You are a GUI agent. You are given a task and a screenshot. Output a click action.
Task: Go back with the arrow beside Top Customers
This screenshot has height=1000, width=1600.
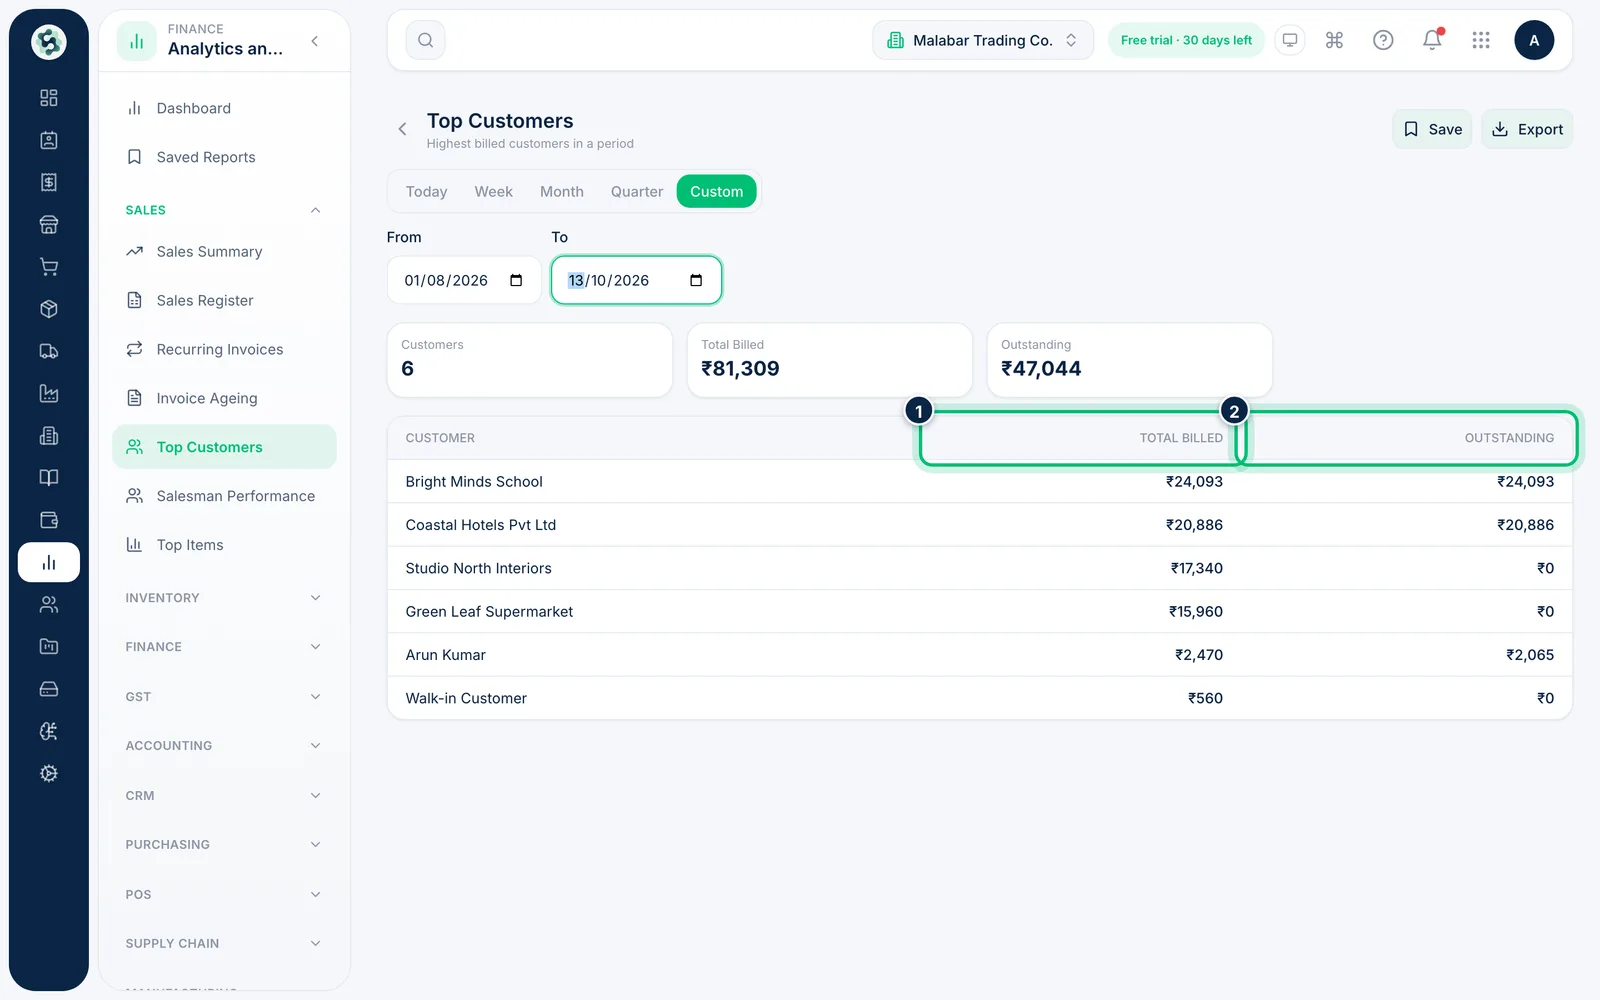coord(402,129)
